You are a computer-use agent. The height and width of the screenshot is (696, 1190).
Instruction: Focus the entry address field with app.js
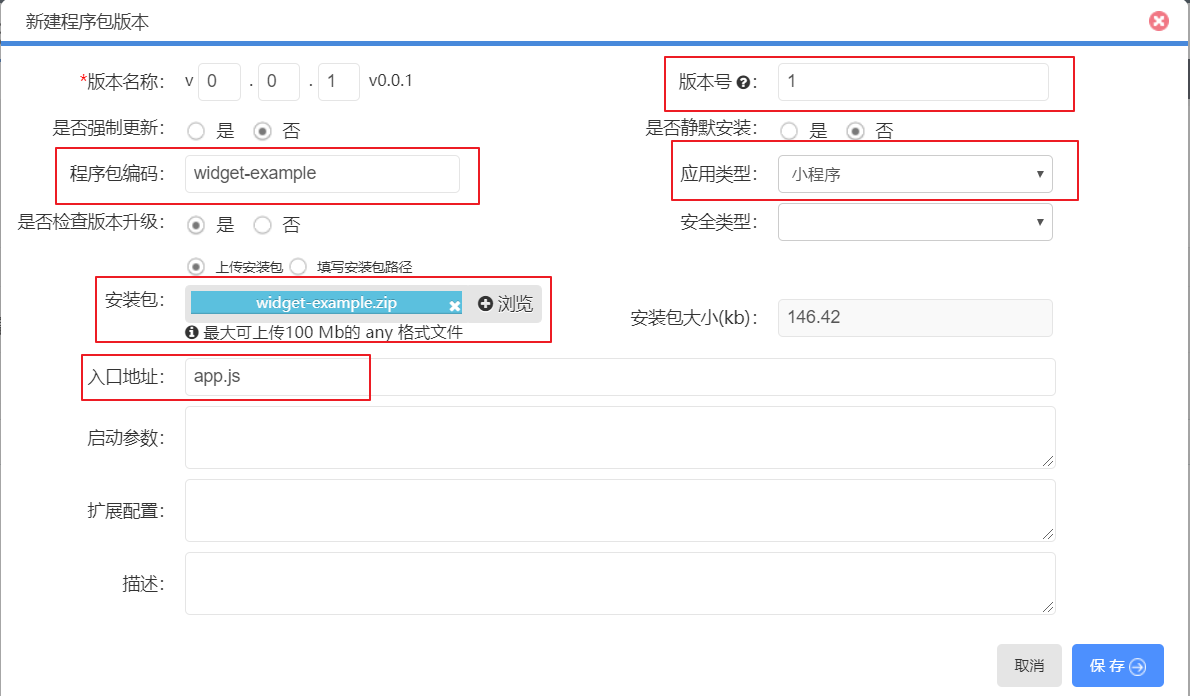pos(620,377)
